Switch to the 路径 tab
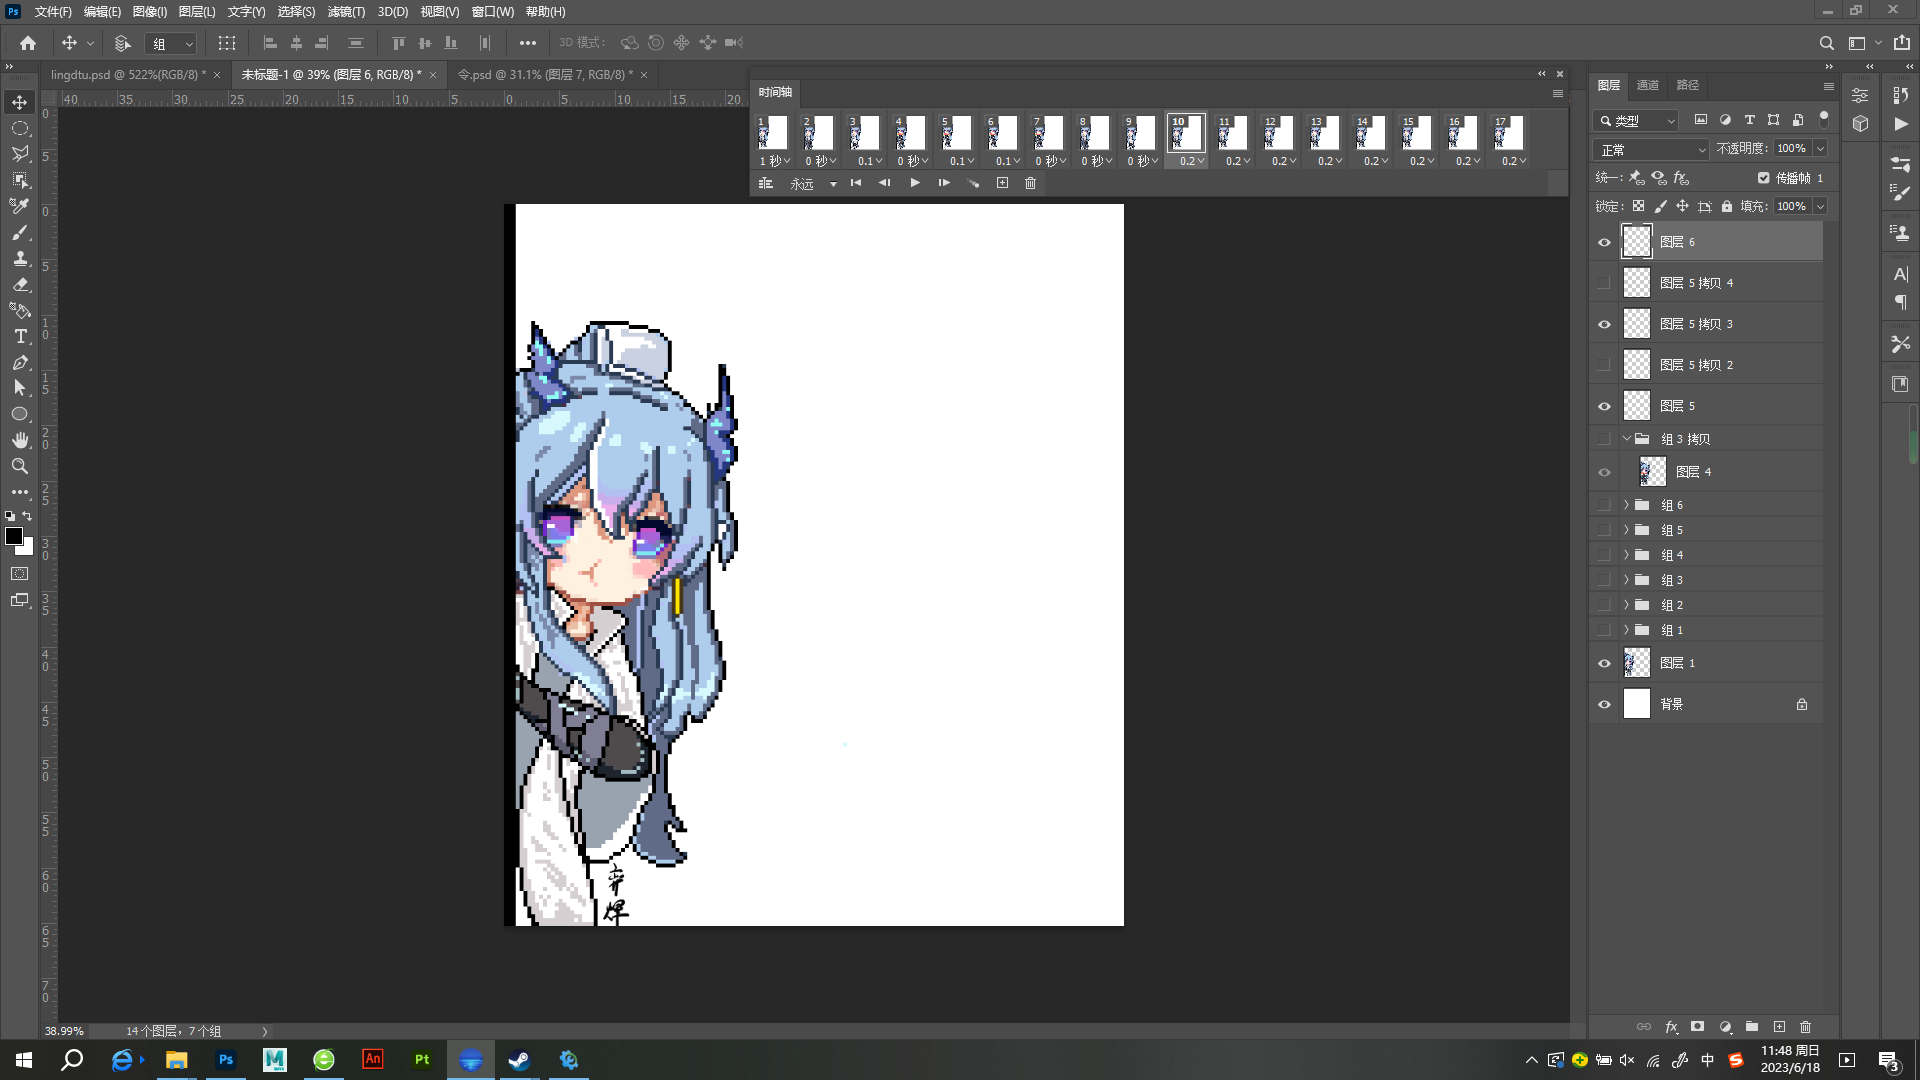This screenshot has width=1920, height=1080. coord(1688,85)
